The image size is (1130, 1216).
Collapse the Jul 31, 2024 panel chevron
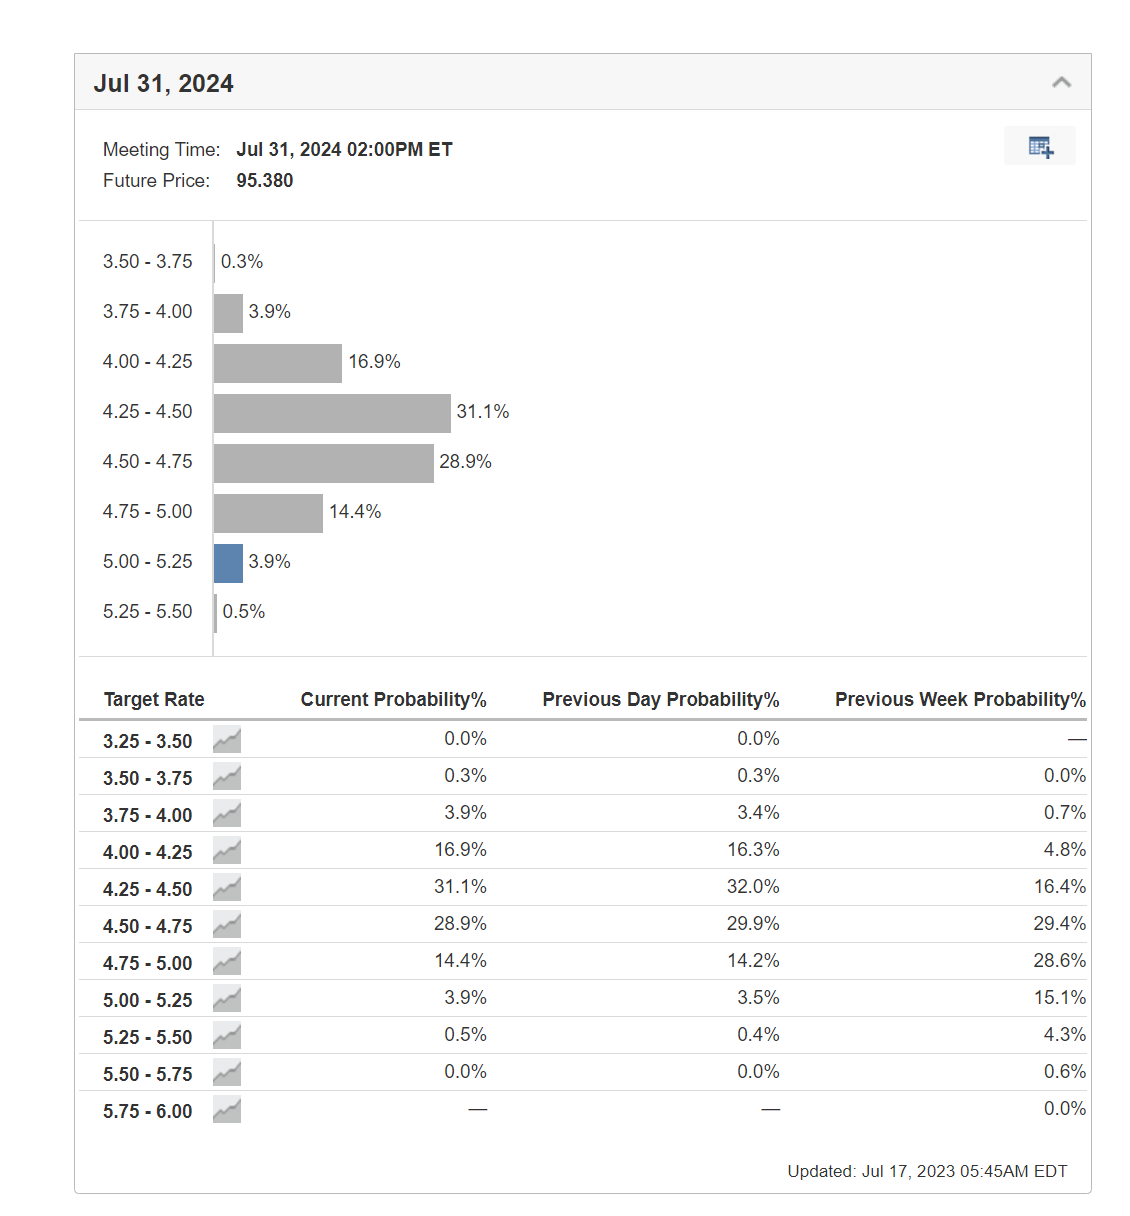(1061, 82)
